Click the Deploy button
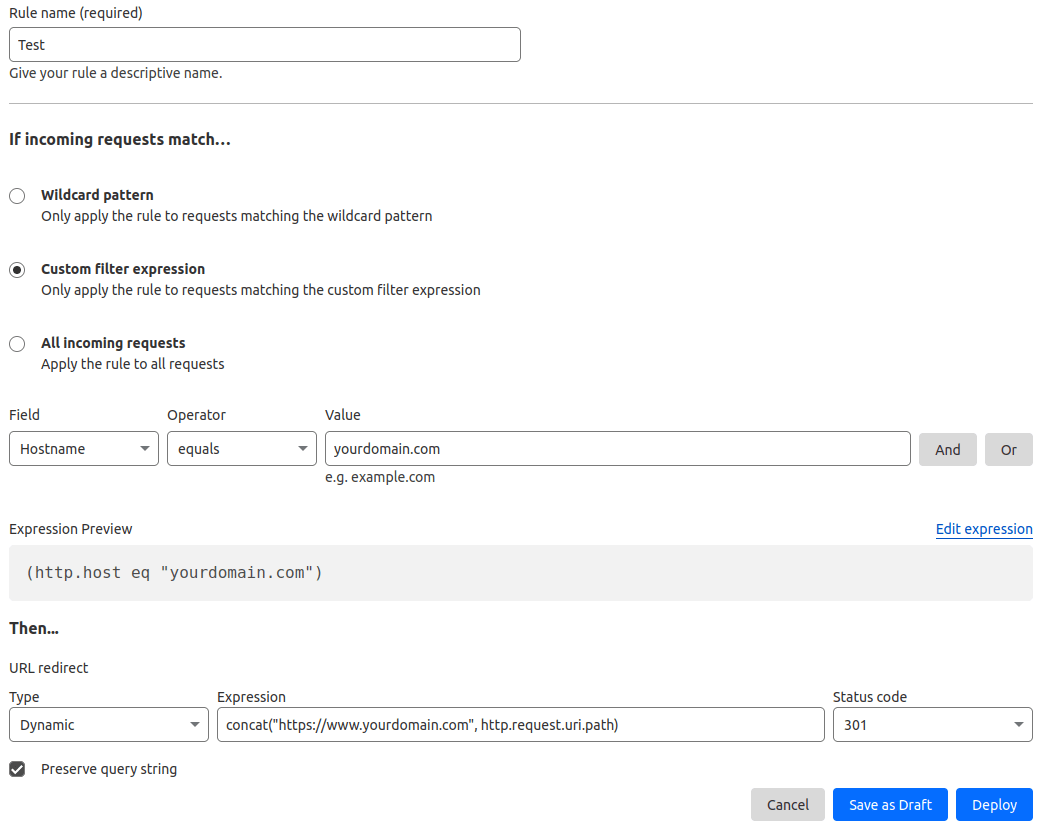Image resolution: width=1041 pixels, height=830 pixels. [x=994, y=804]
